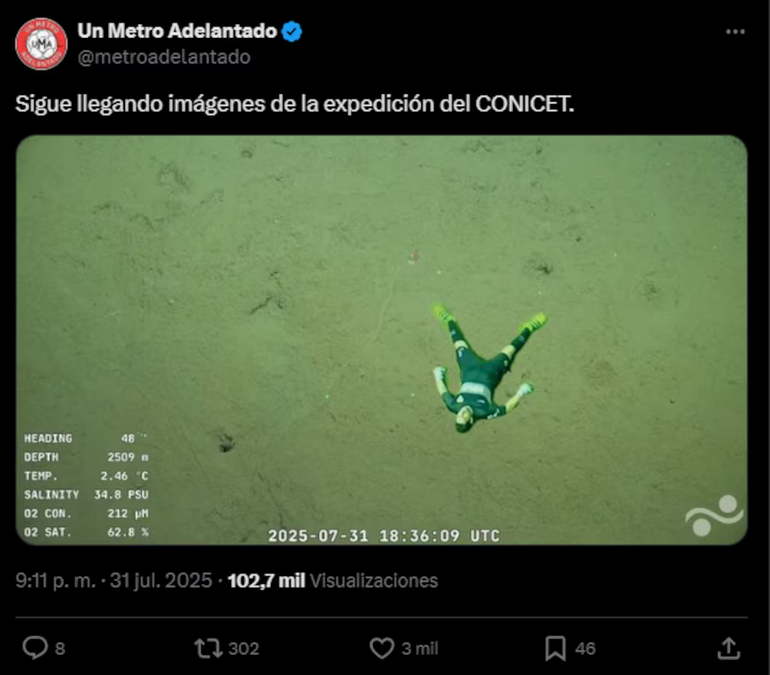
Task: Click the wave logo watermark in the image
Action: [715, 515]
